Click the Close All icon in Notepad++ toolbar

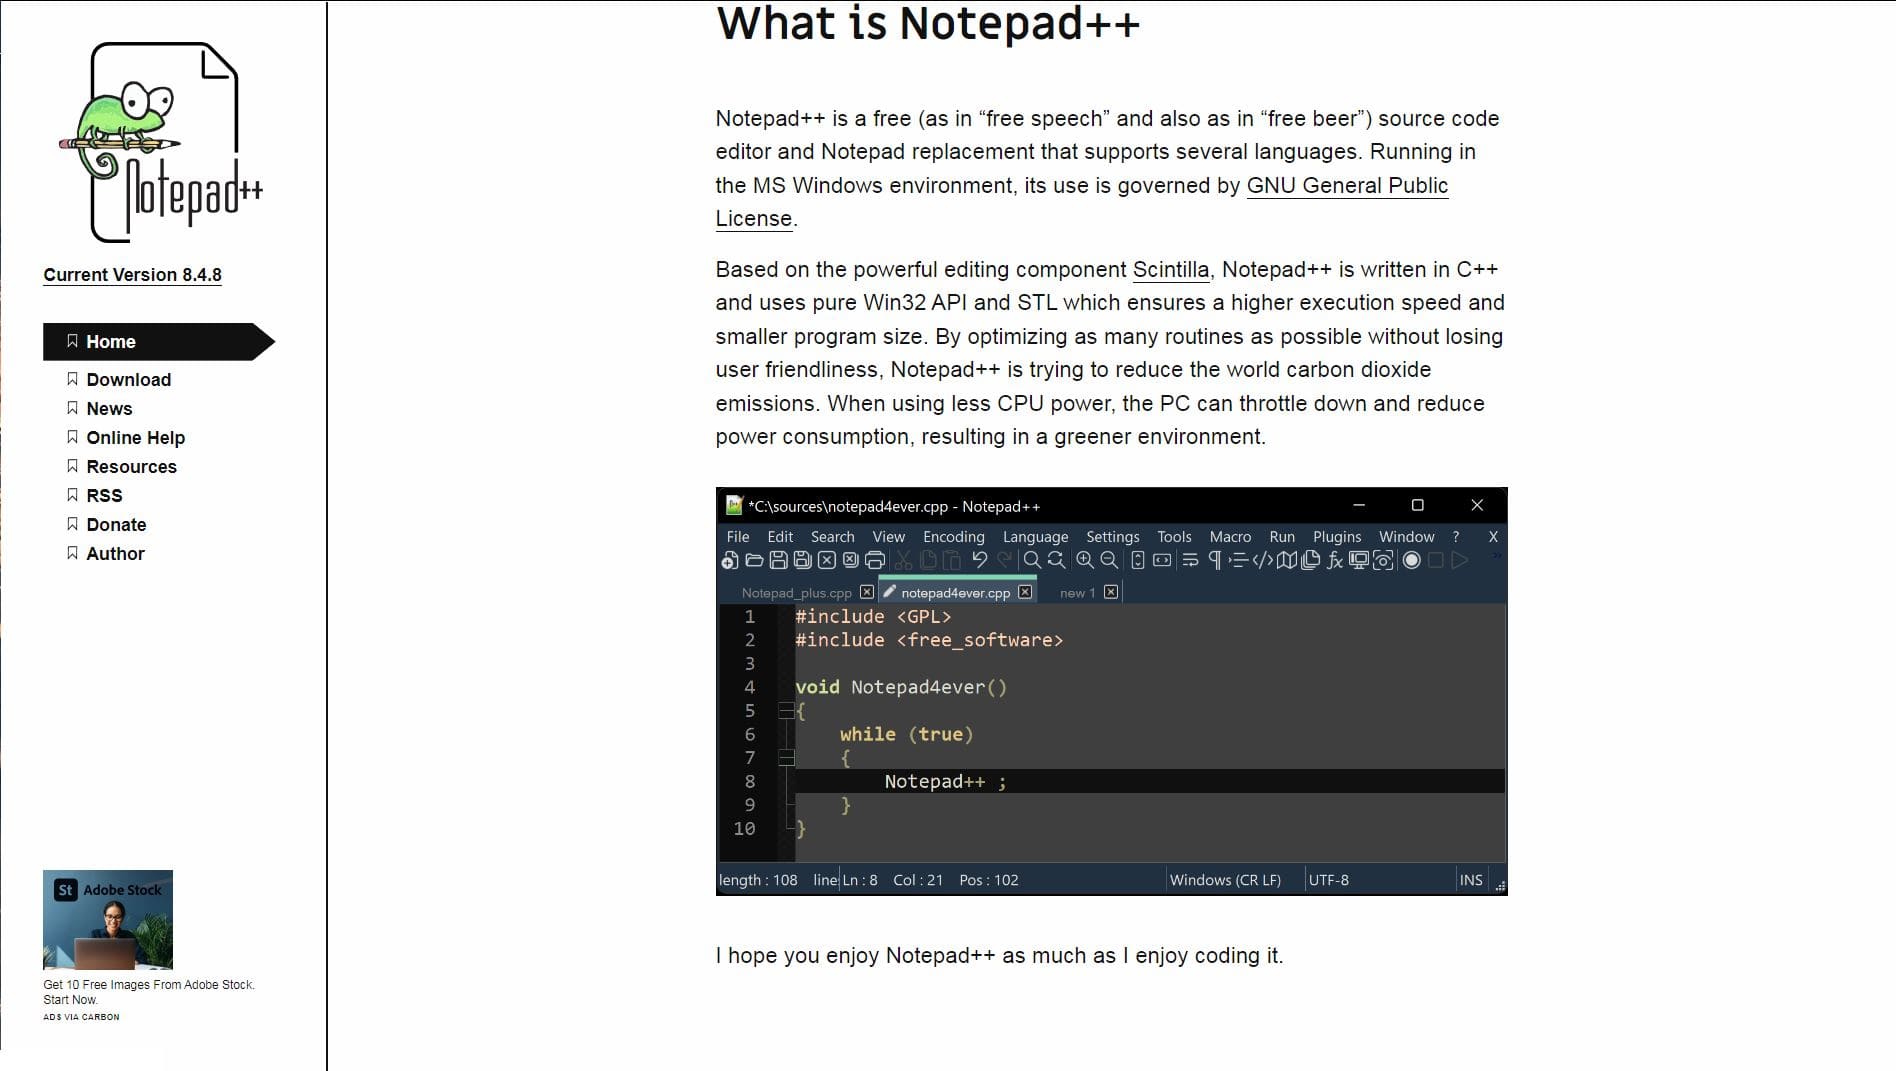(850, 560)
